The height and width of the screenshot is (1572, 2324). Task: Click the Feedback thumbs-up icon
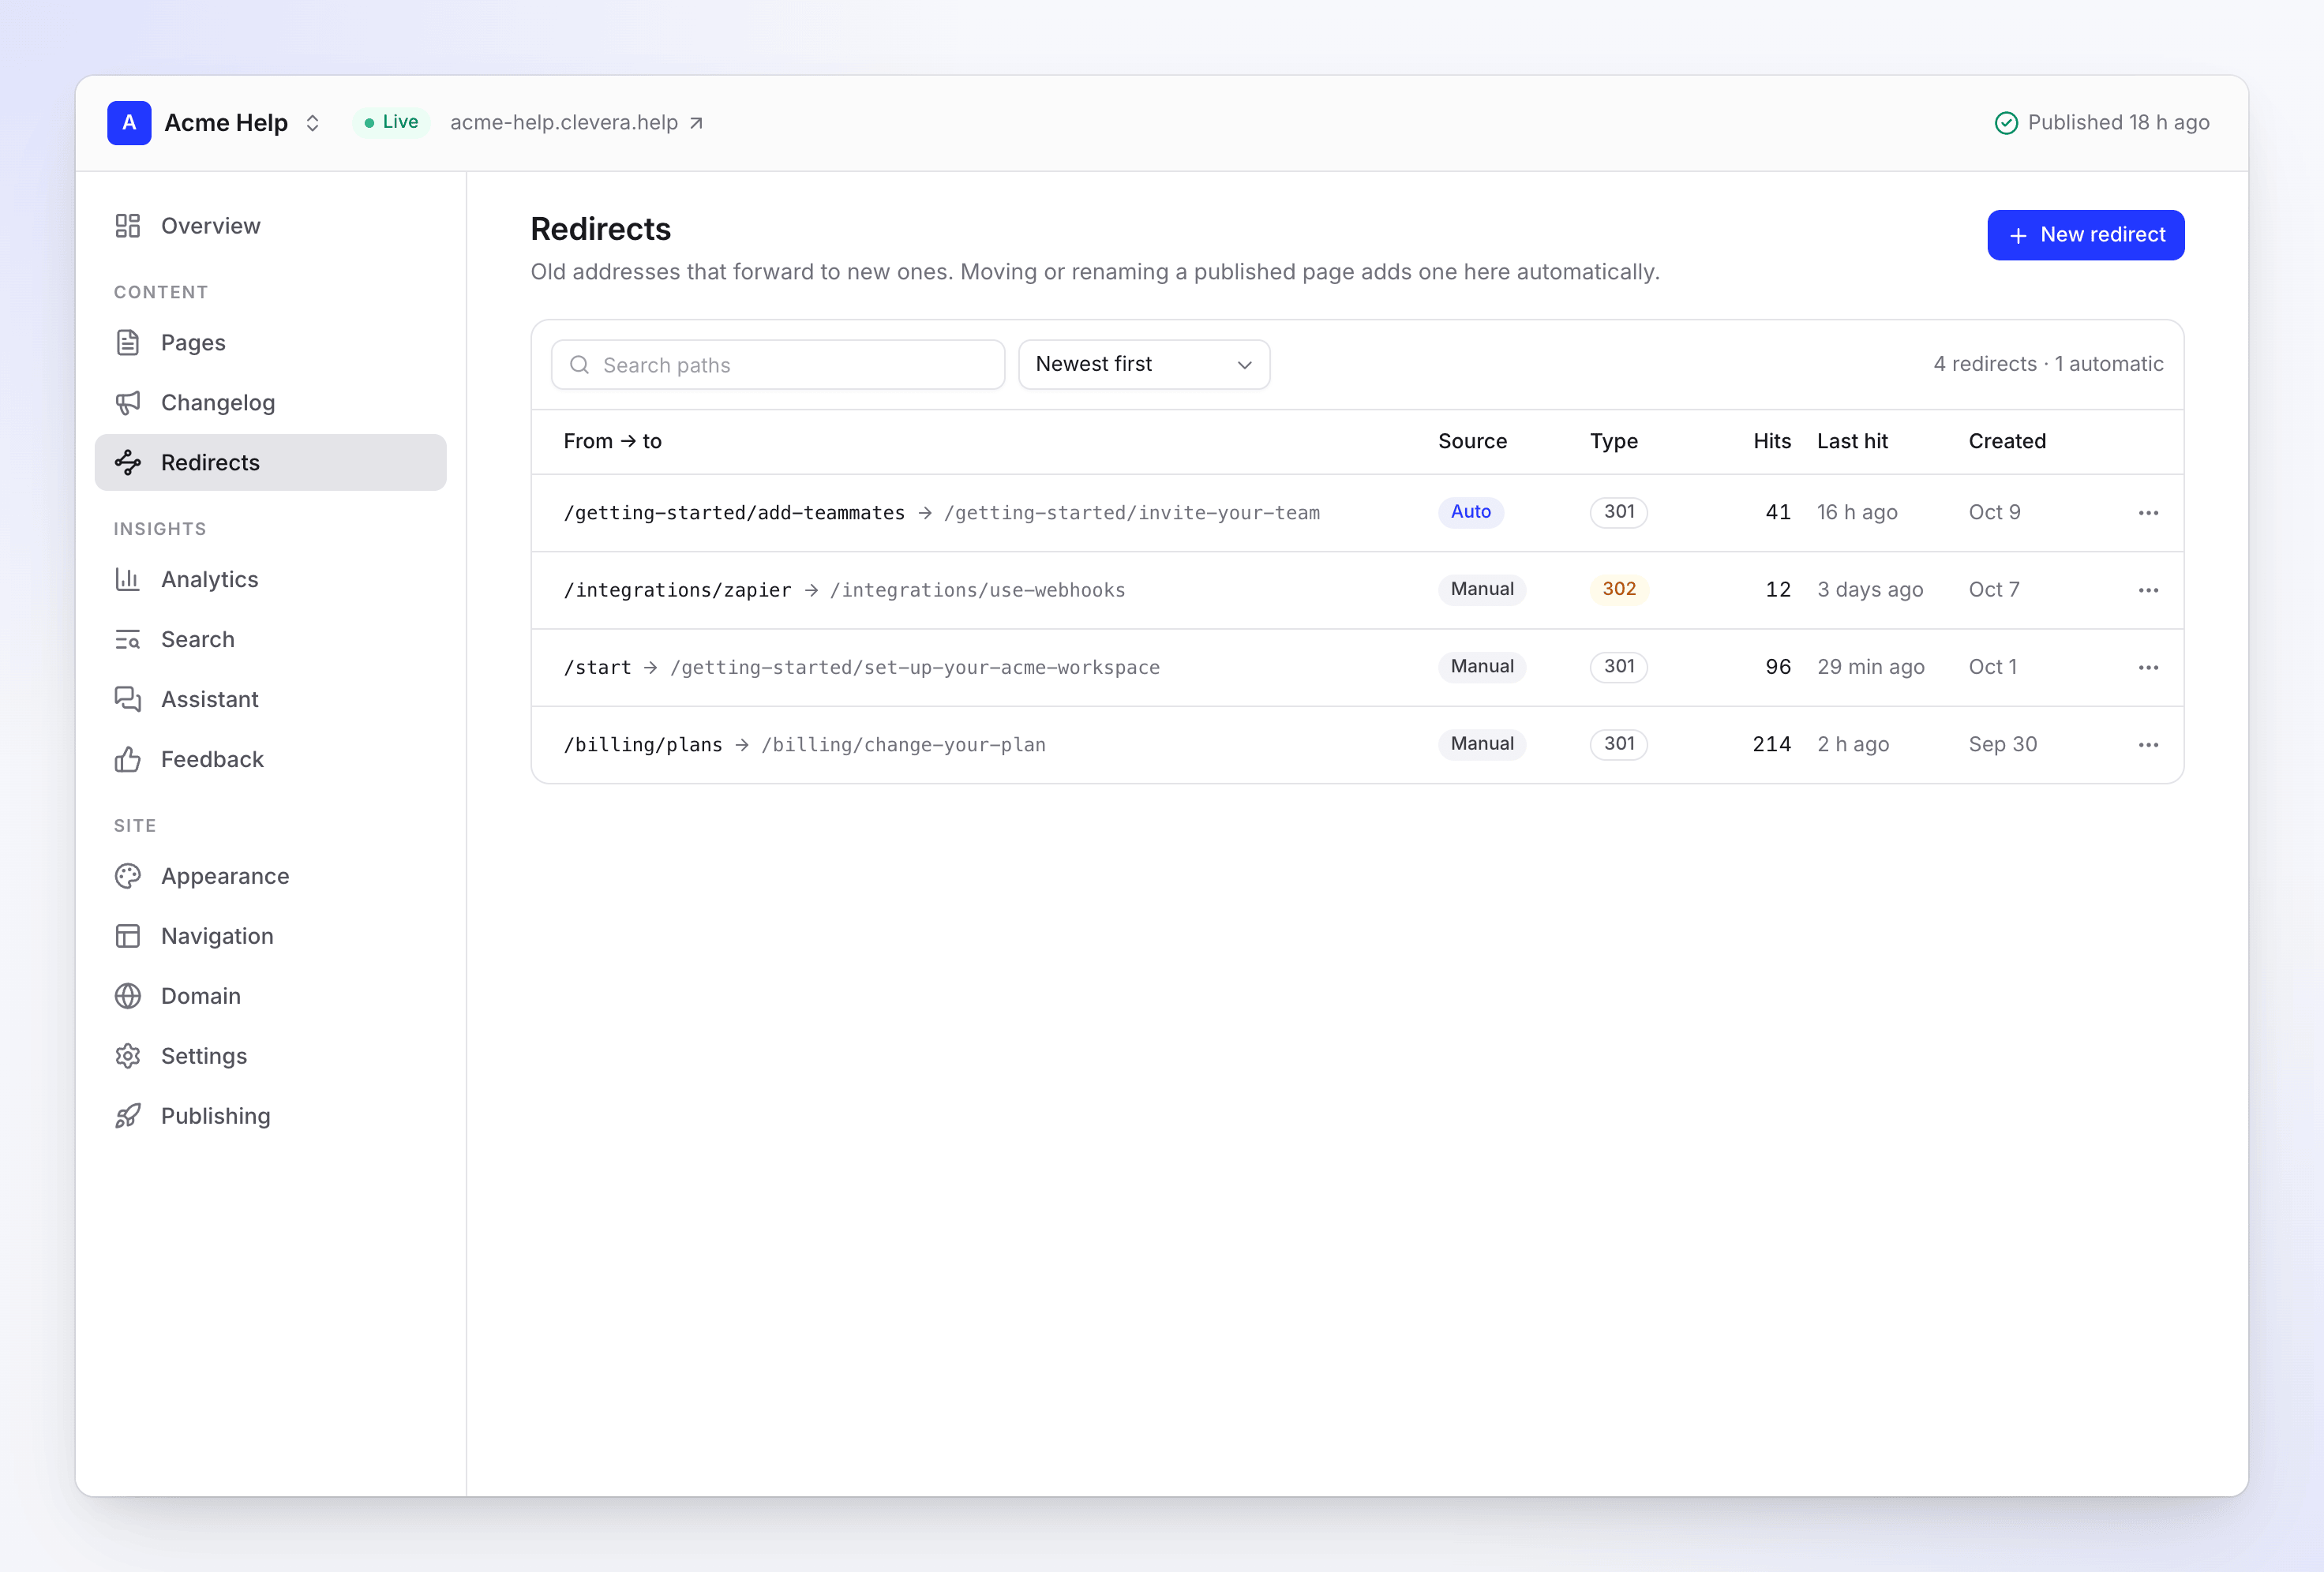[x=127, y=759]
